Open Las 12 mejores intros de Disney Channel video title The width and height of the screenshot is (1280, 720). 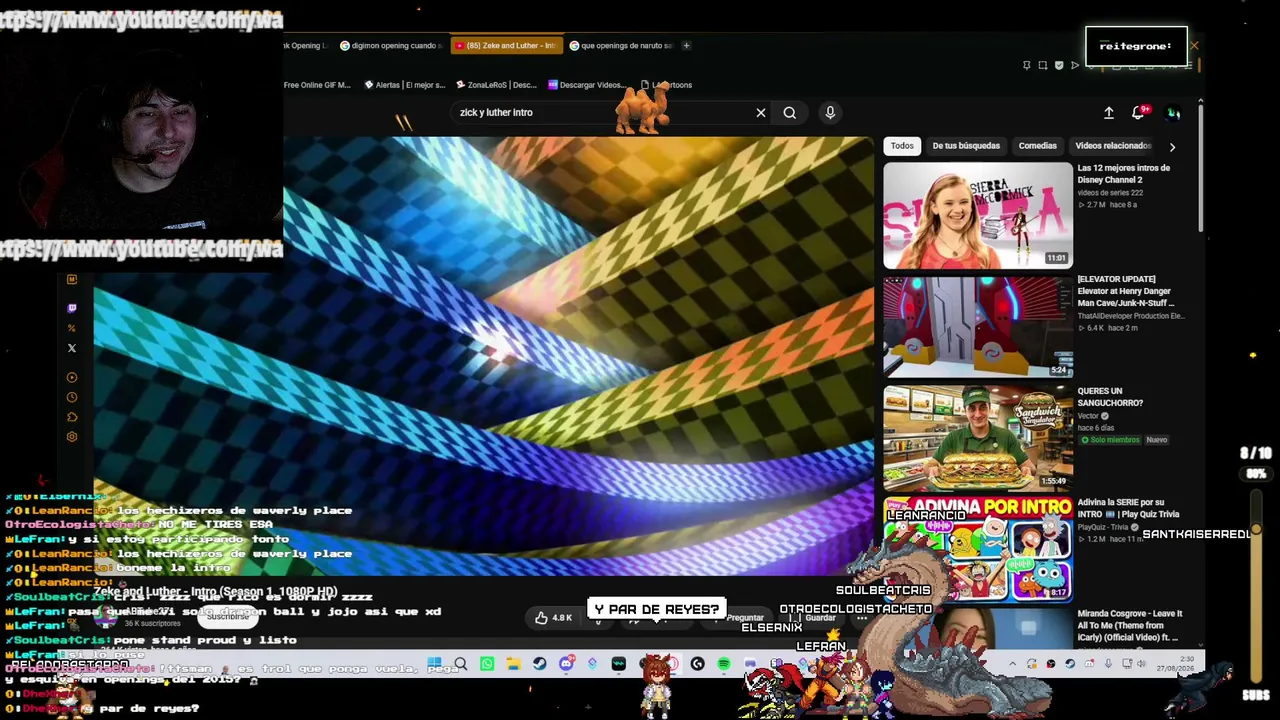click(1123, 174)
